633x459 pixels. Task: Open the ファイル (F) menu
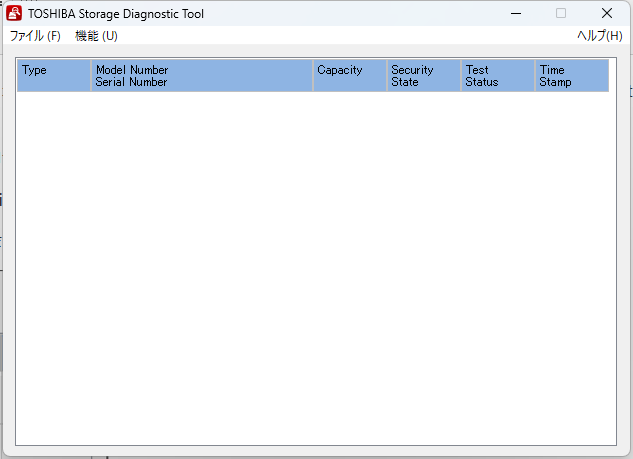pos(35,36)
